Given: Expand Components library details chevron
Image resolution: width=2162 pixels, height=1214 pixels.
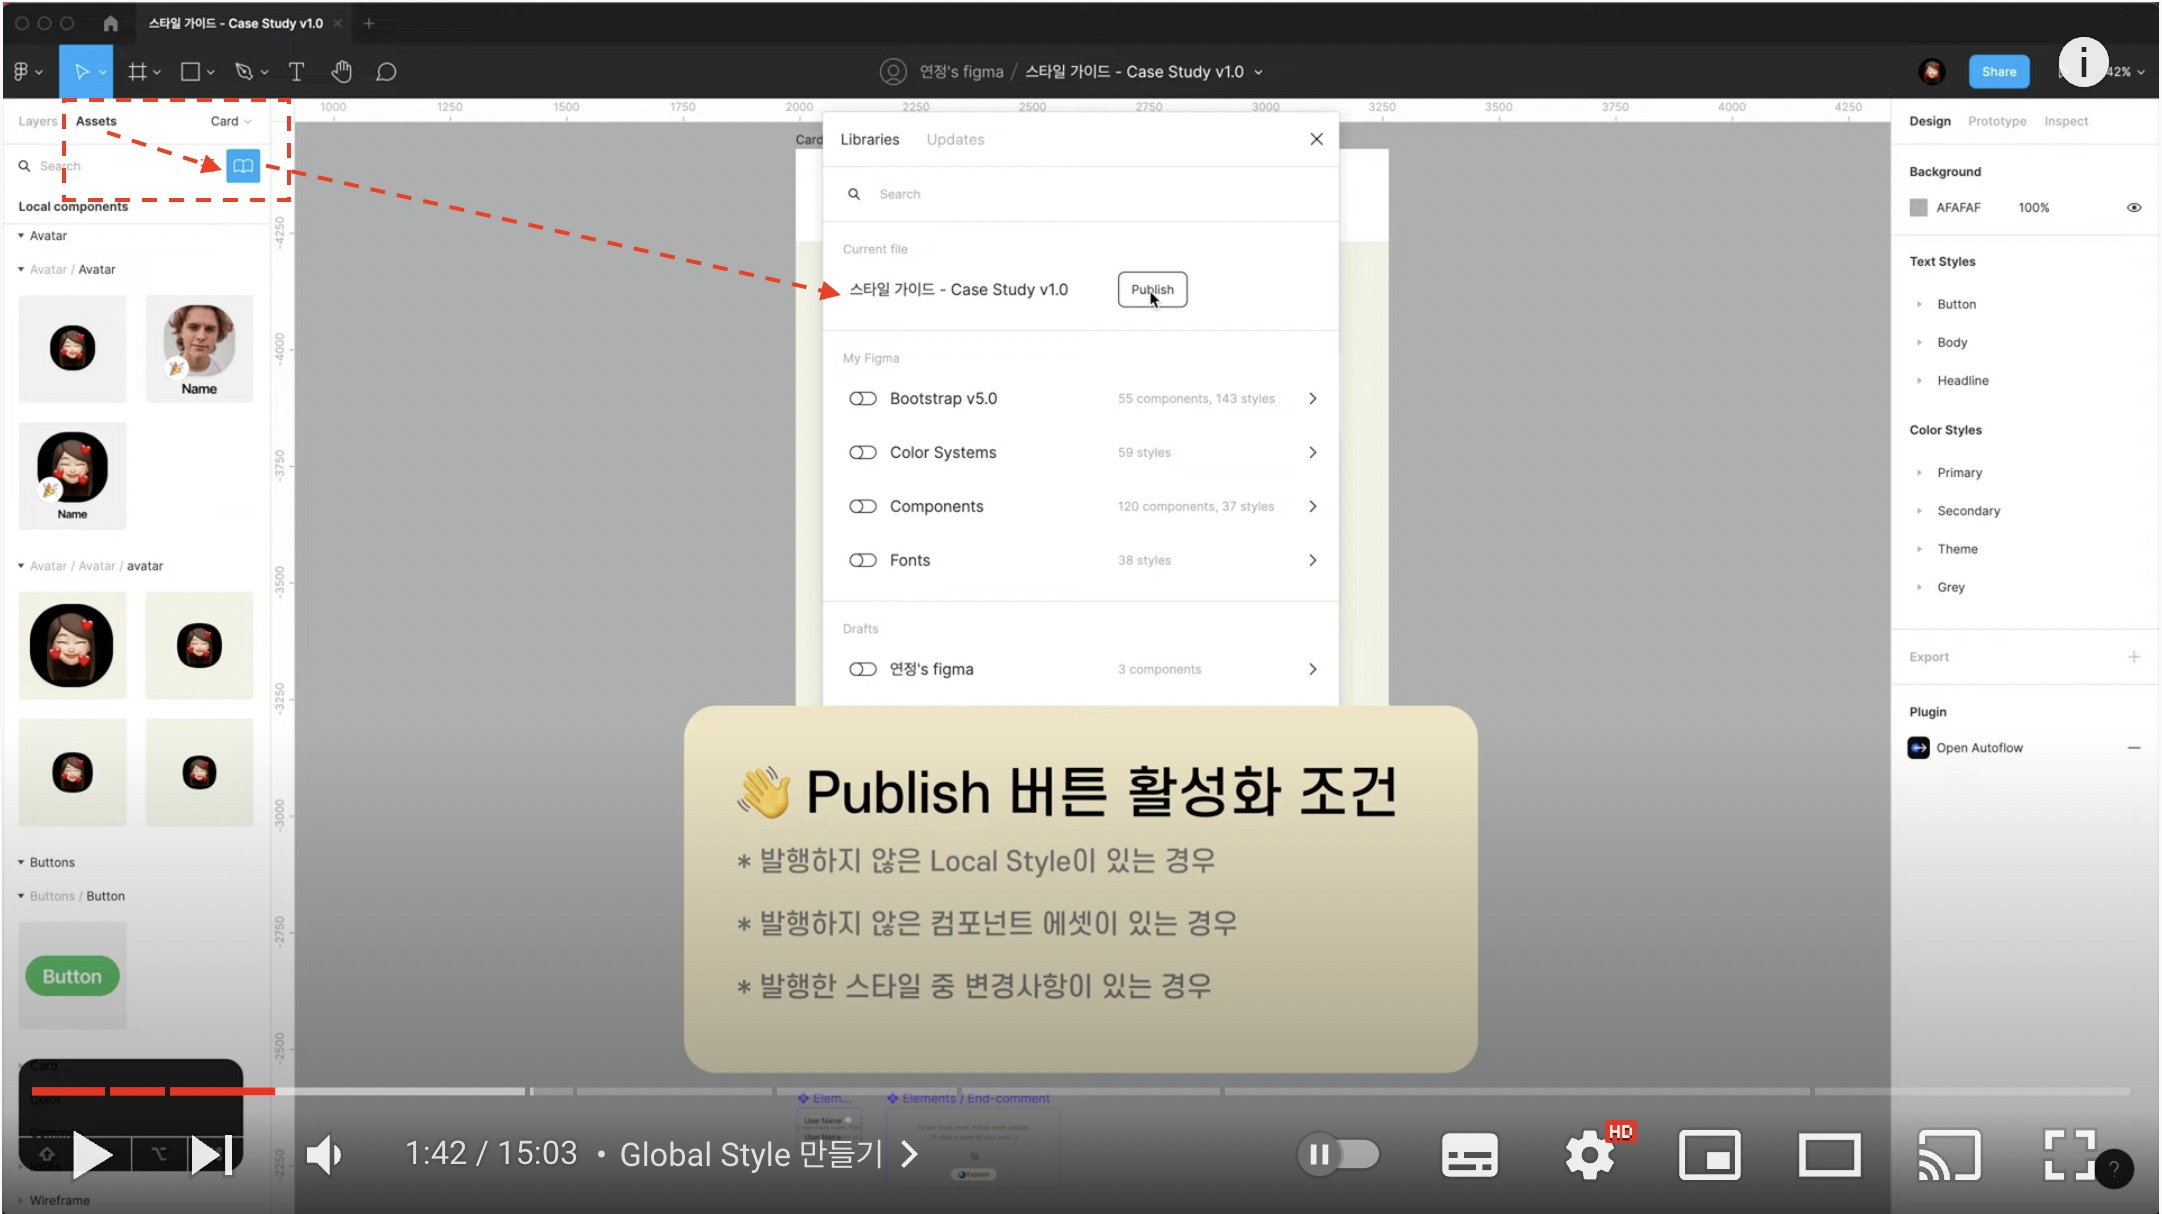Looking at the screenshot, I should pos(1313,507).
